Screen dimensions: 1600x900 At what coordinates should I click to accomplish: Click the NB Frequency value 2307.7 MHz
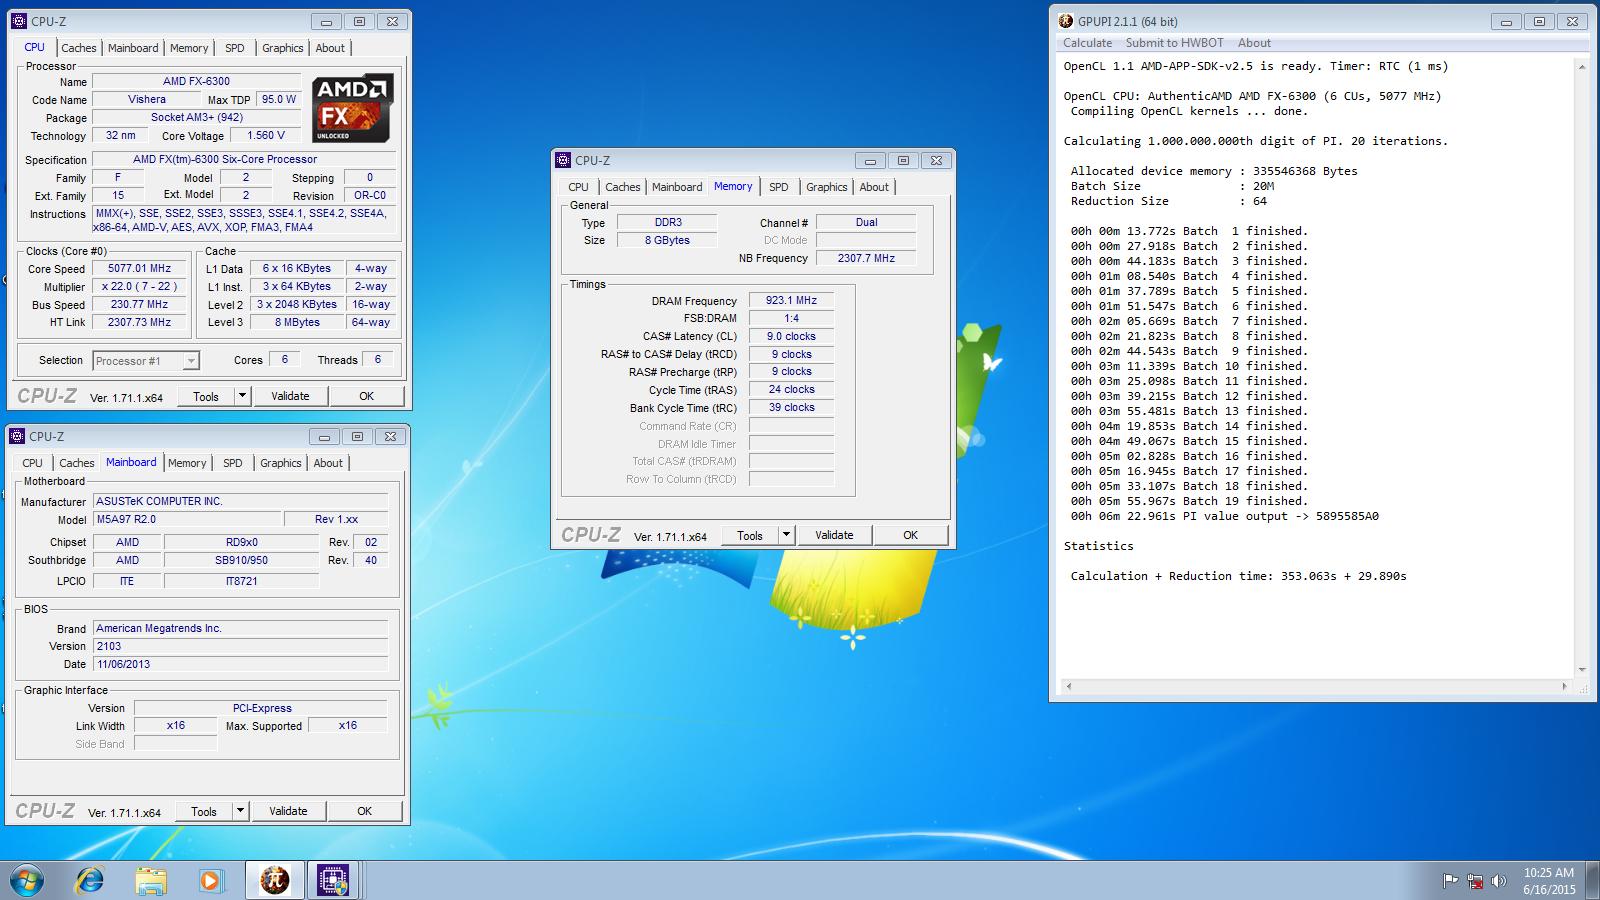click(866, 258)
